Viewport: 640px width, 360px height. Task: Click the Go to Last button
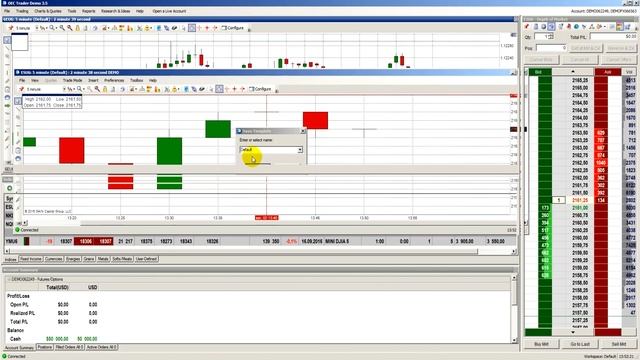(580, 344)
